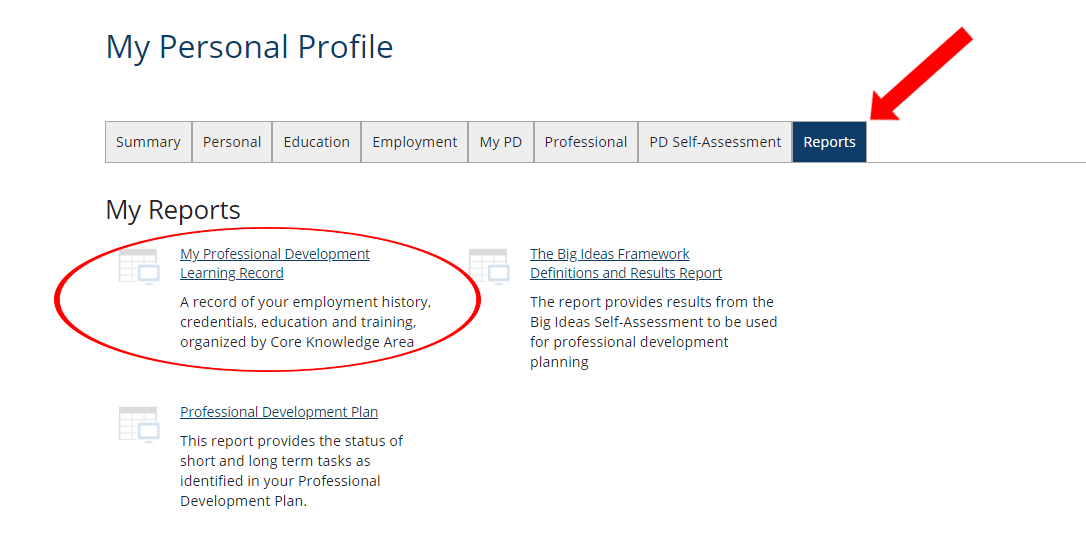This screenshot has height=546, width=1086.
Task: Click the employment history record description text
Action: point(305,322)
